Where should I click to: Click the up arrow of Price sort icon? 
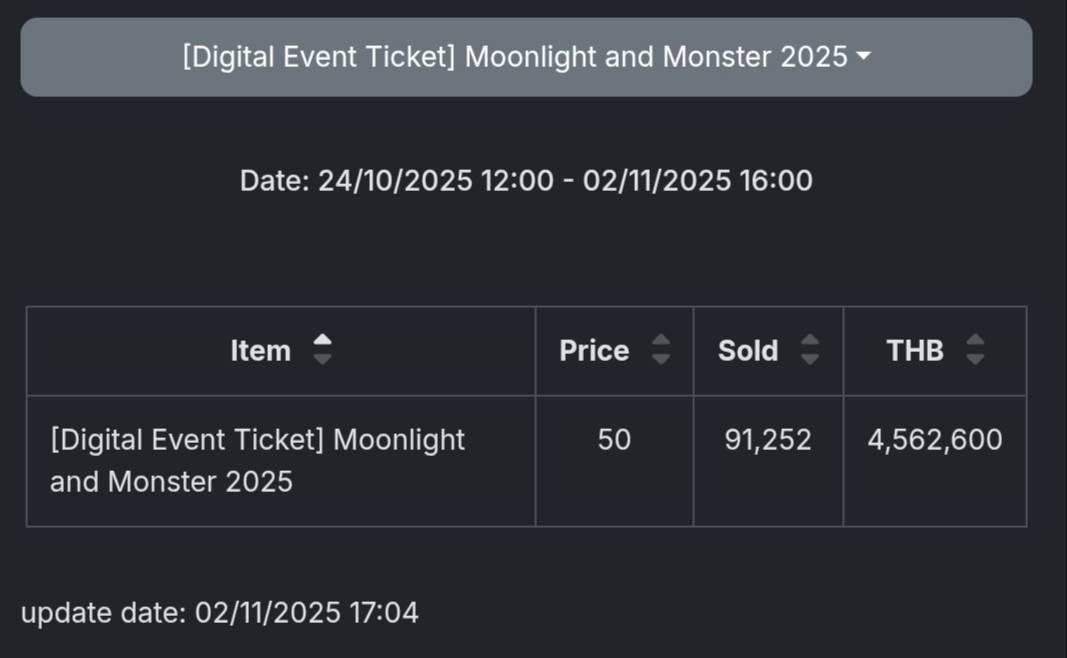[x=661, y=341]
